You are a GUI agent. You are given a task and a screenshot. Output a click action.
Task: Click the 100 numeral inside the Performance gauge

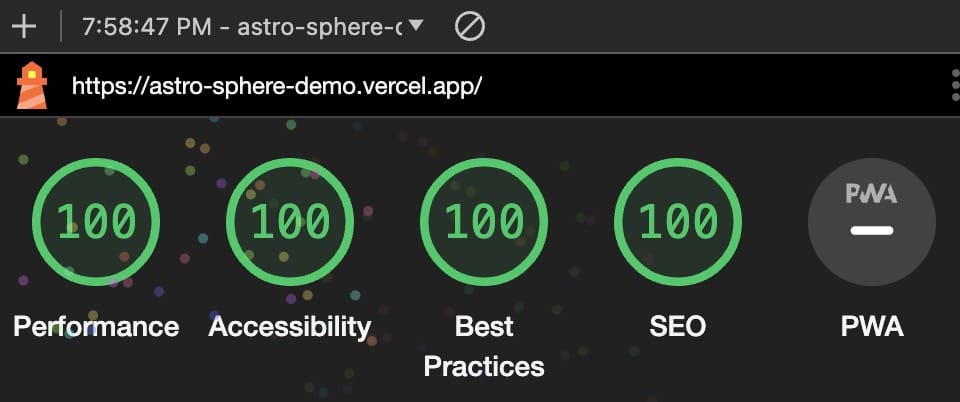coord(96,221)
